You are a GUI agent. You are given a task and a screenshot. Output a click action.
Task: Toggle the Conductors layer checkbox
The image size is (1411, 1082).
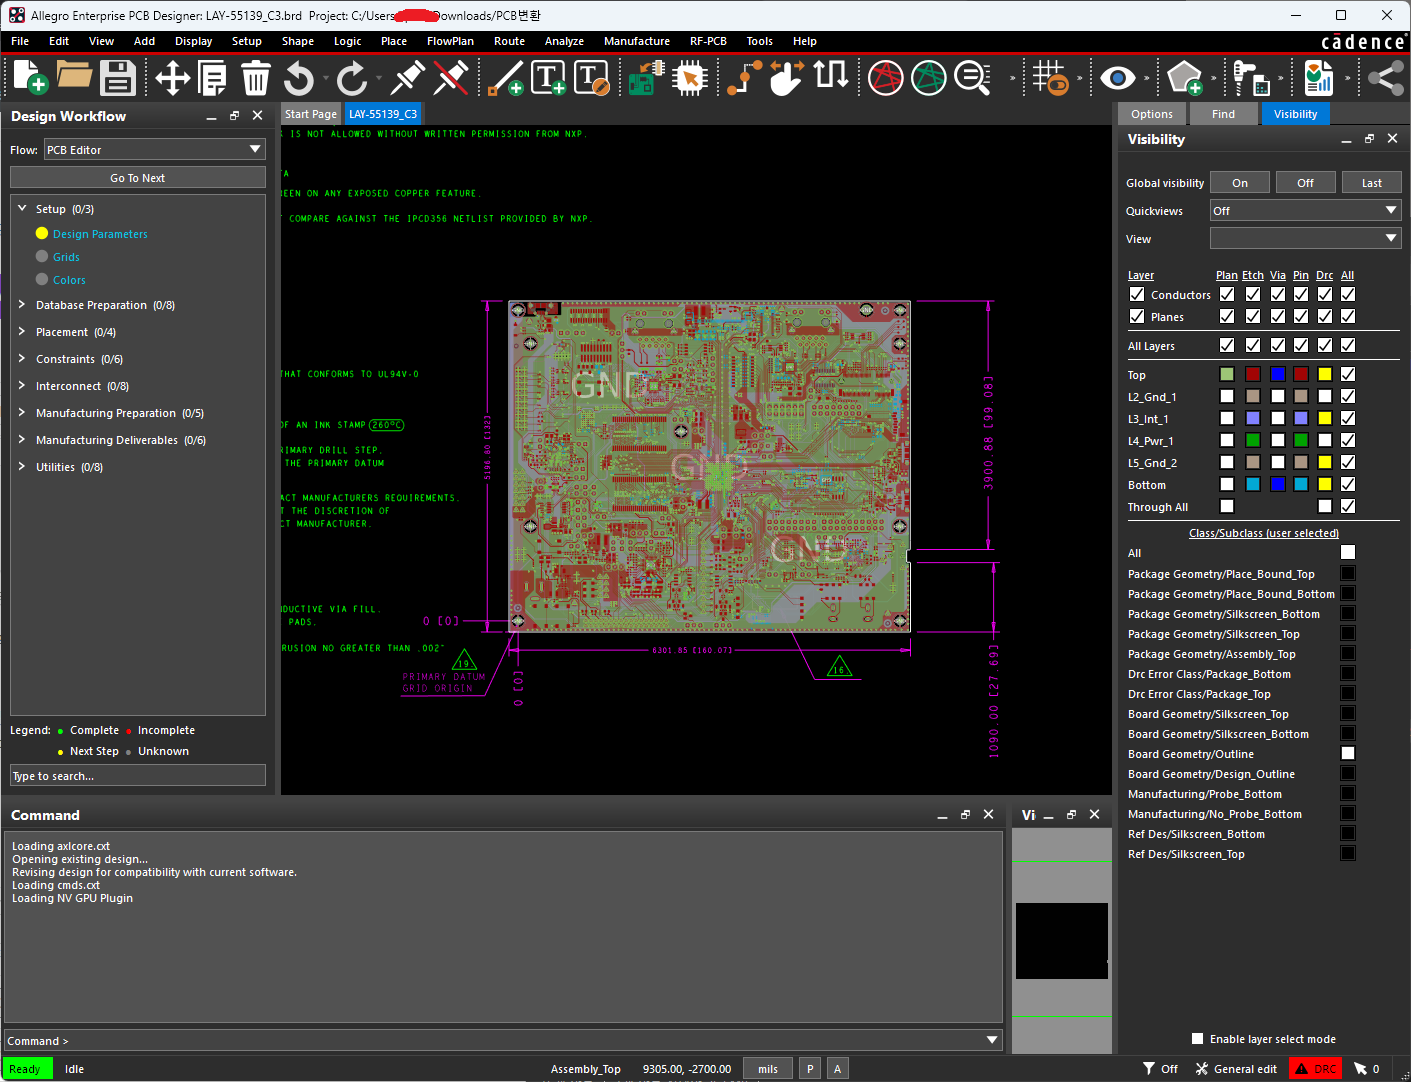pos(1137,294)
